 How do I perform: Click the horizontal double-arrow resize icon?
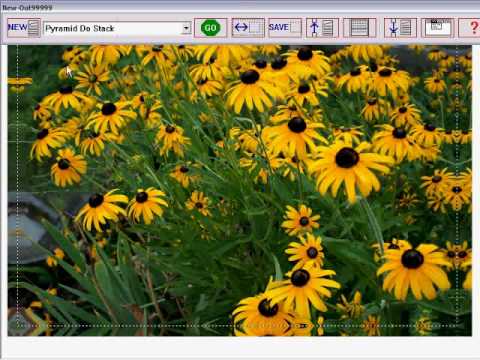click(248, 28)
